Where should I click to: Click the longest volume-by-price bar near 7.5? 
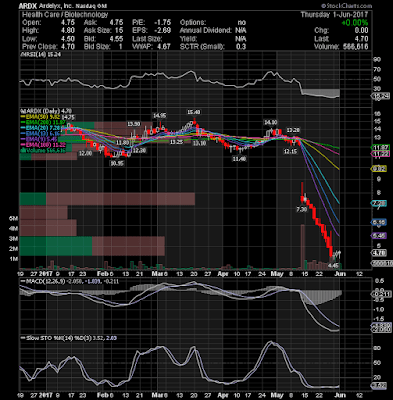point(107,199)
